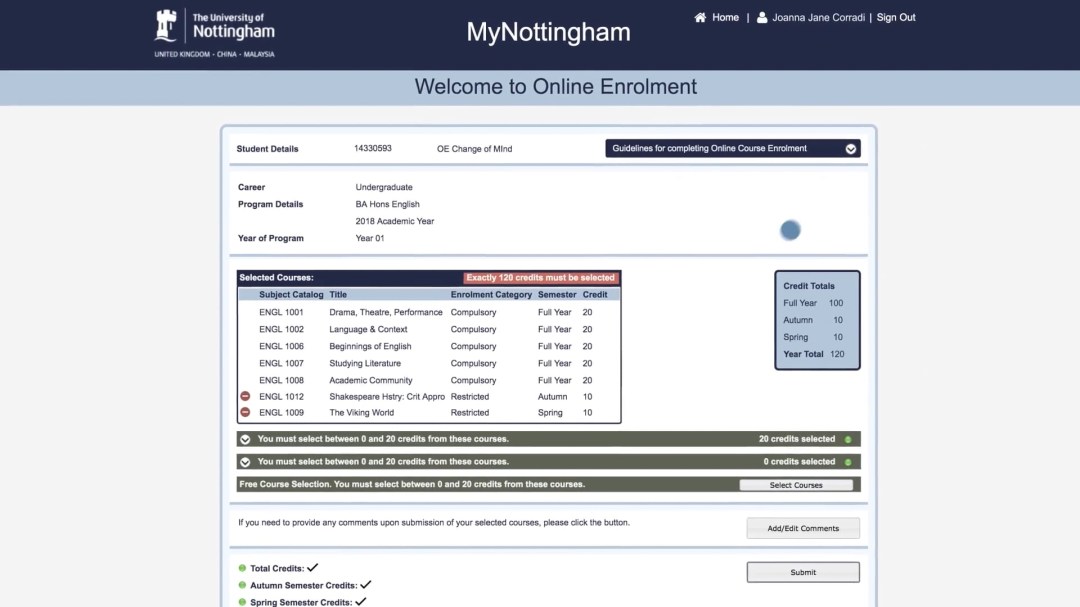Click Year Total 120 in Credit Totals
1080x607 pixels.
pos(813,354)
